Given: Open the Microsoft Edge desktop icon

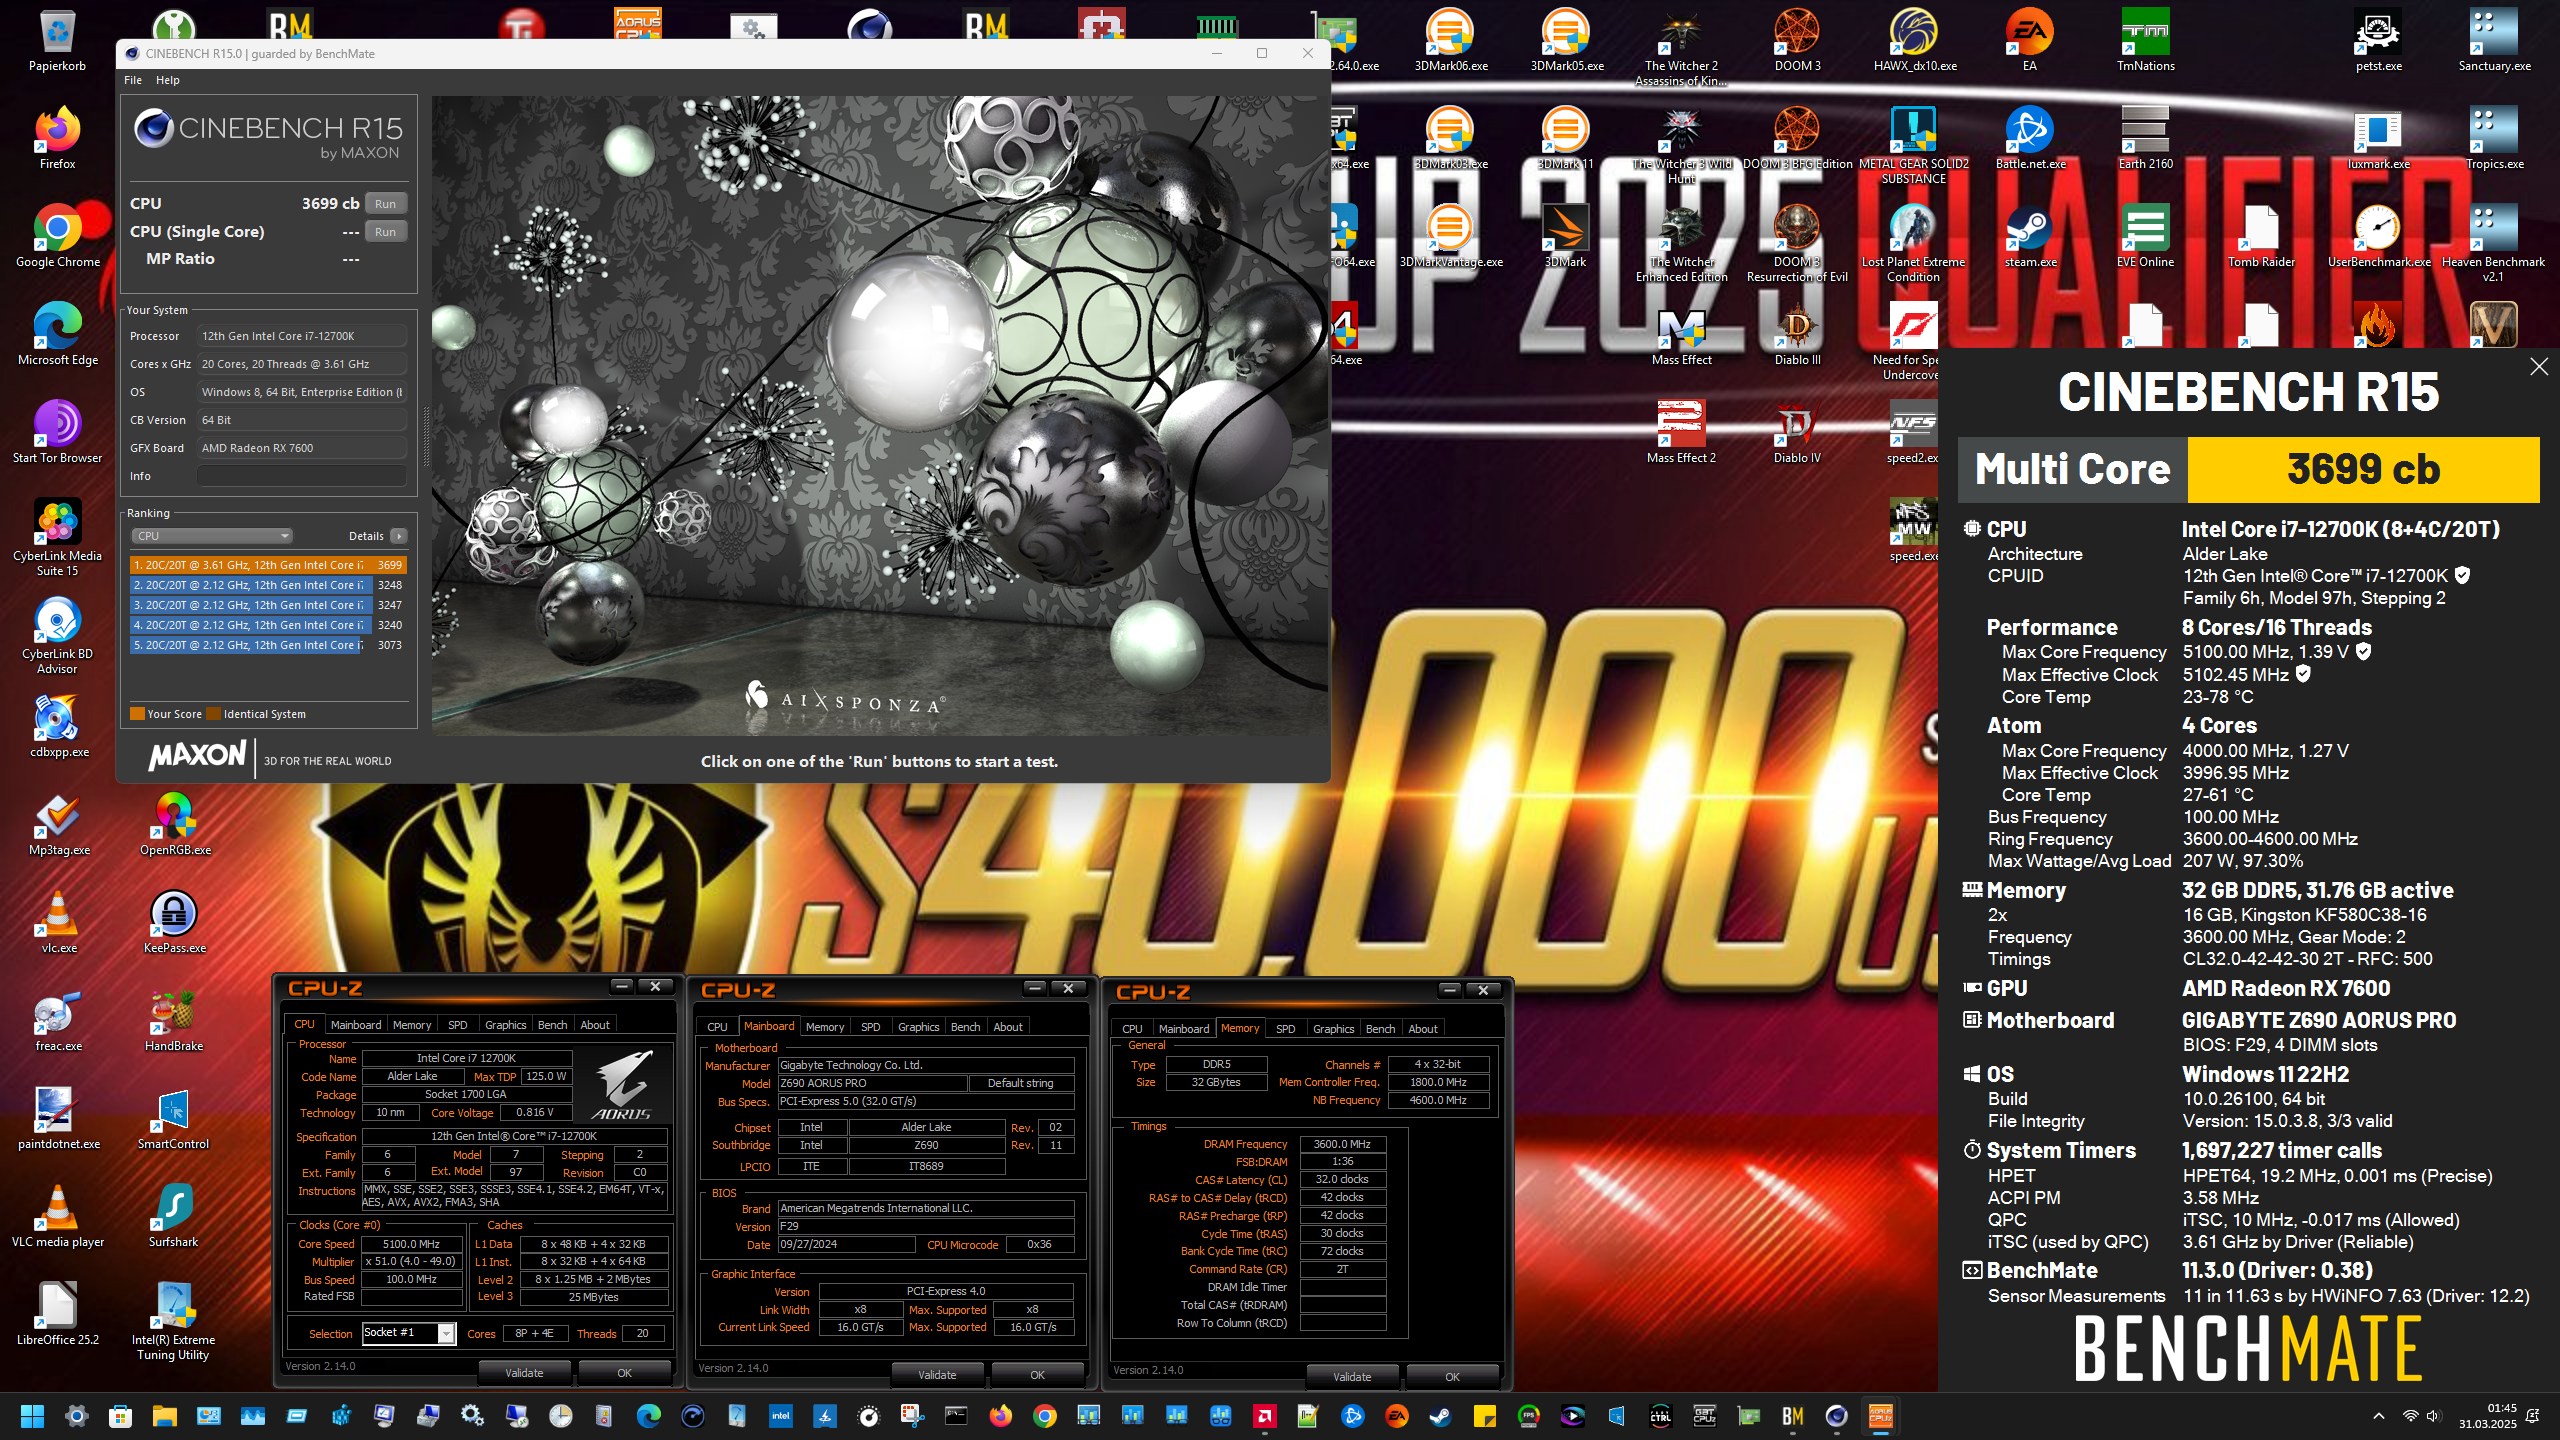Looking at the screenshot, I should coord(57,335).
